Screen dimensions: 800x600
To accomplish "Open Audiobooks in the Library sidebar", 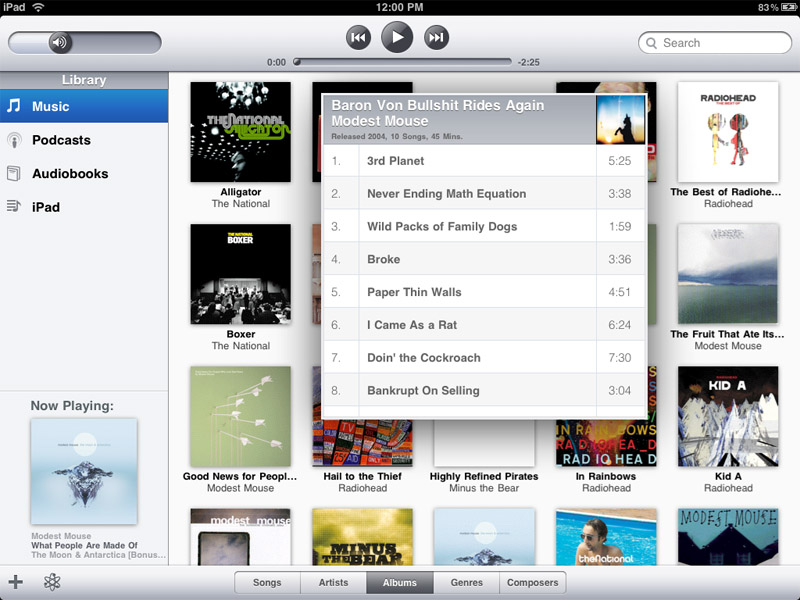I will (x=84, y=173).
